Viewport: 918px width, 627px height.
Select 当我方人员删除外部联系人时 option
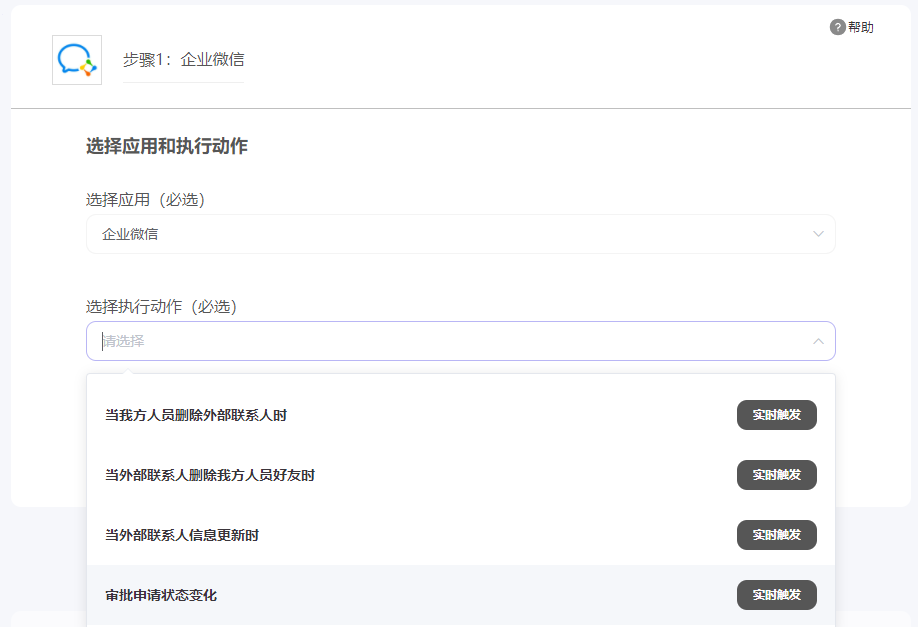click(x=461, y=415)
